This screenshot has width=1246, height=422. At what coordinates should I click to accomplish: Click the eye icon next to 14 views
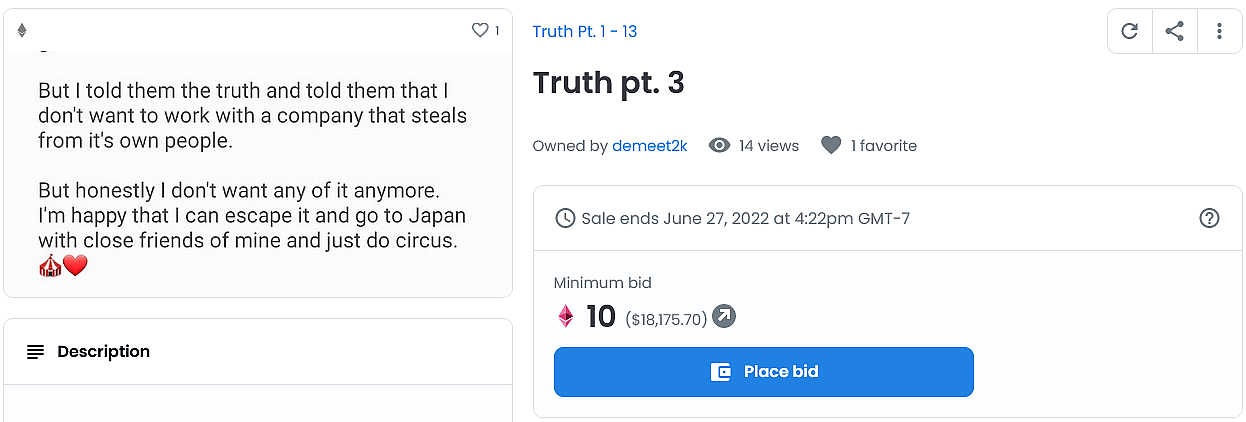click(719, 146)
